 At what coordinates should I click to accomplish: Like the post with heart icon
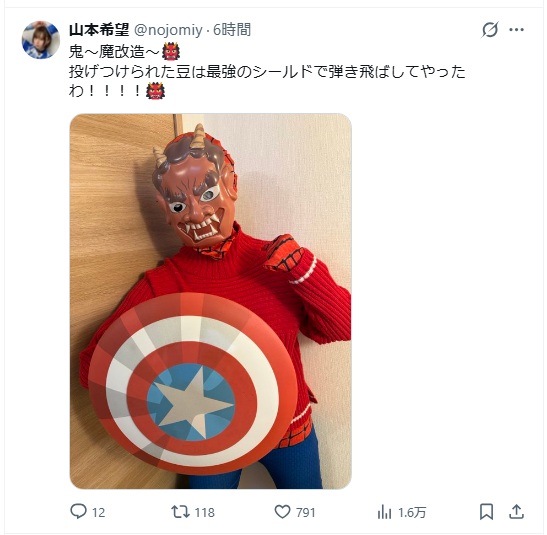point(282,512)
